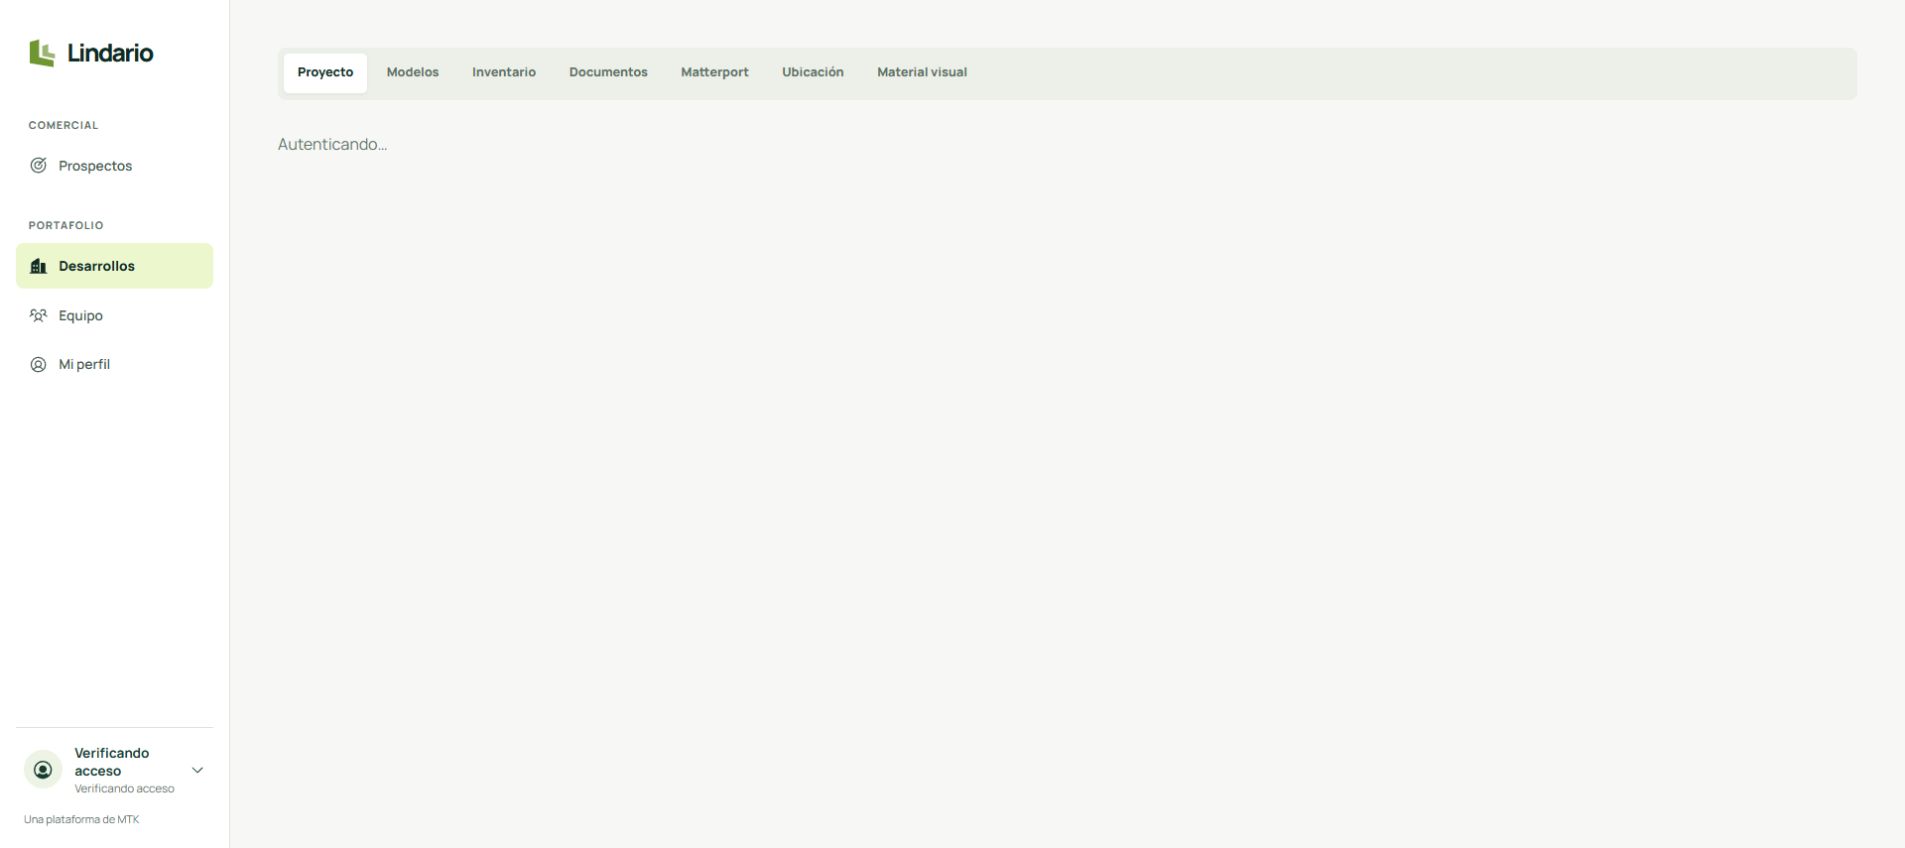Click the Desarrollos building icon
This screenshot has width=1905, height=848.
pos(38,266)
